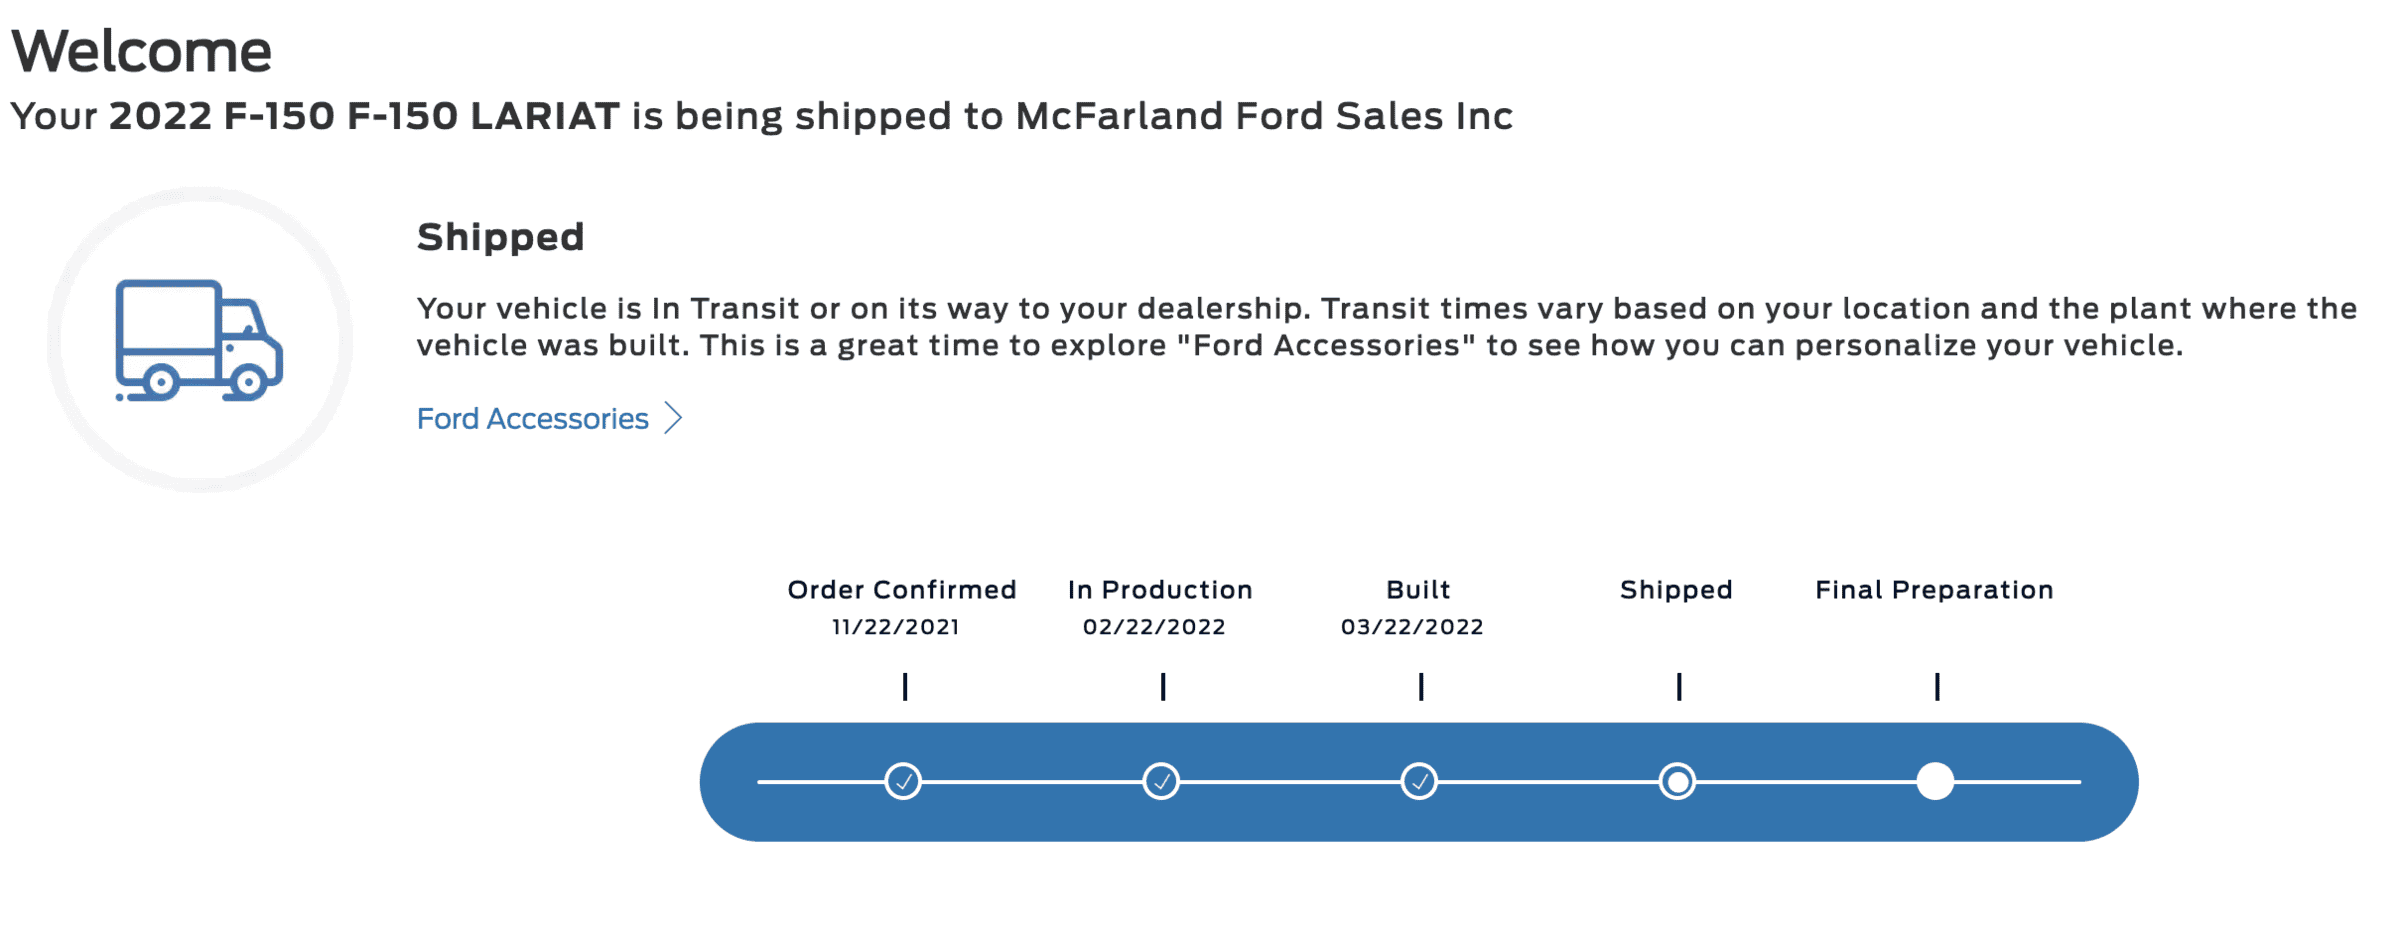Open the Ford Accessories link
Screen dimensions: 2400x935
[x=532, y=419]
